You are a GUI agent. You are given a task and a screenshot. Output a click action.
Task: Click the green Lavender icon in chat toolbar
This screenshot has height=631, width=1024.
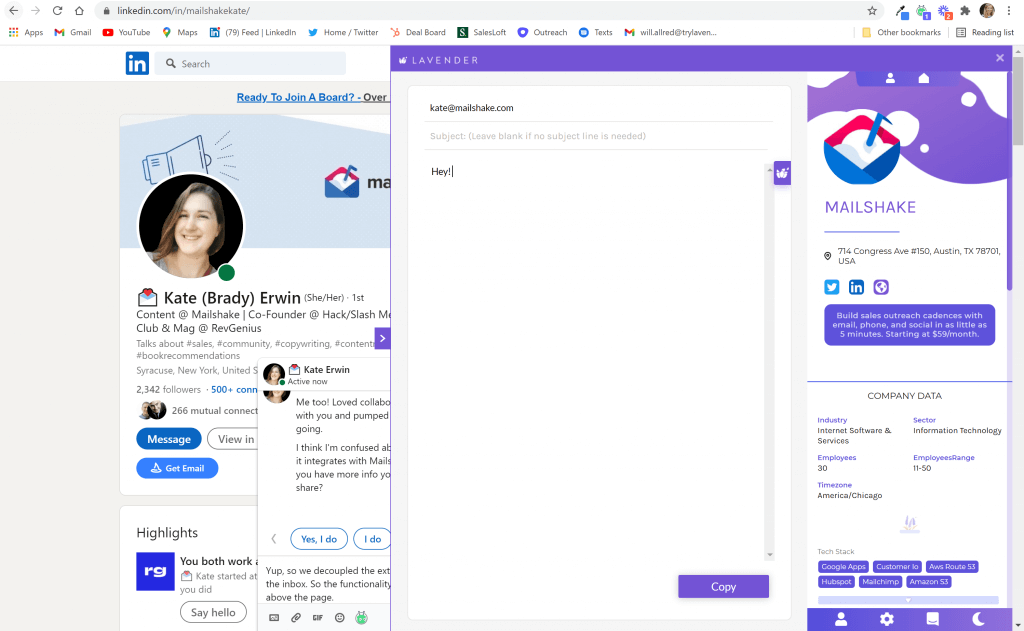click(x=361, y=617)
